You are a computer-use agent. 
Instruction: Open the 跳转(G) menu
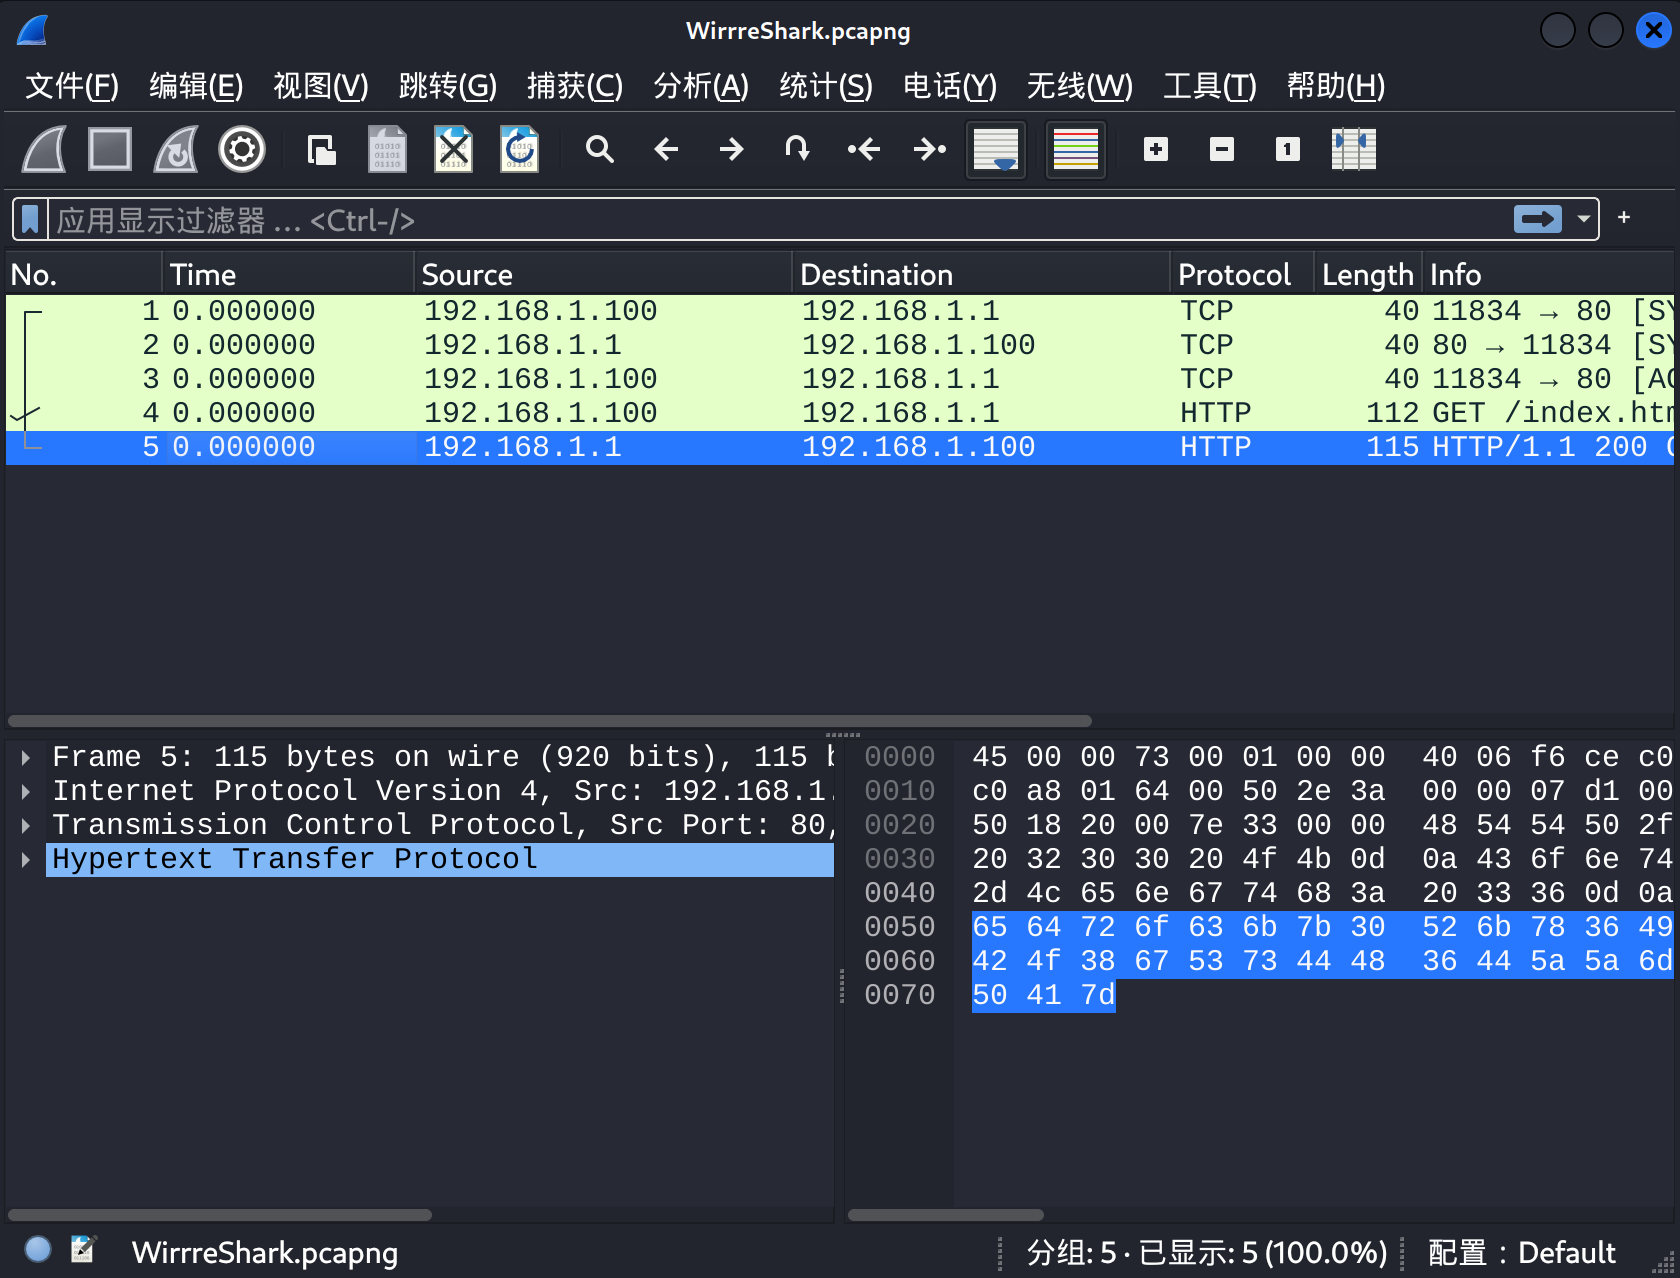(447, 86)
